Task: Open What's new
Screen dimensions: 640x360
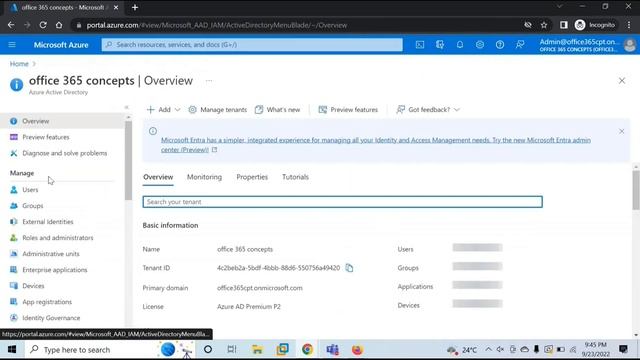Action: [278, 110]
